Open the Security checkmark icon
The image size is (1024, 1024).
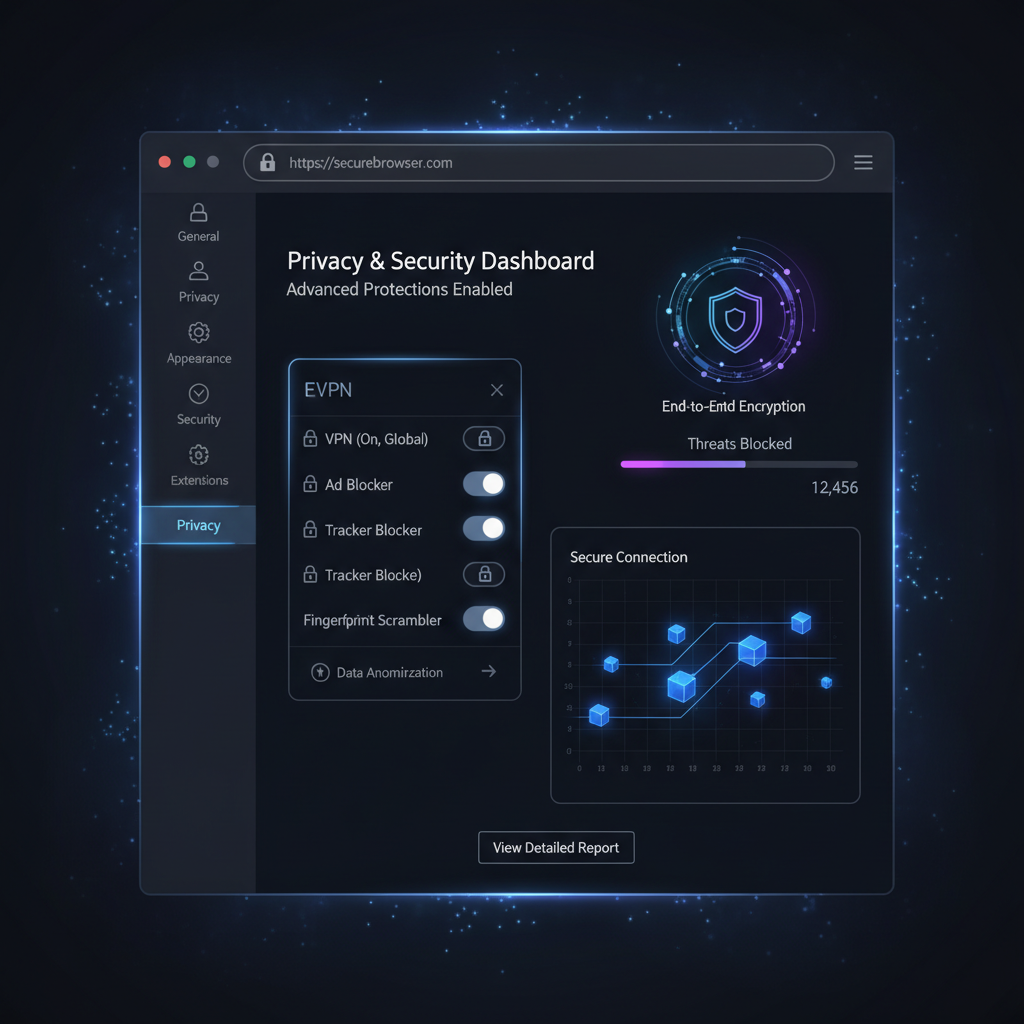pyautogui.click(x=198, y=393)
